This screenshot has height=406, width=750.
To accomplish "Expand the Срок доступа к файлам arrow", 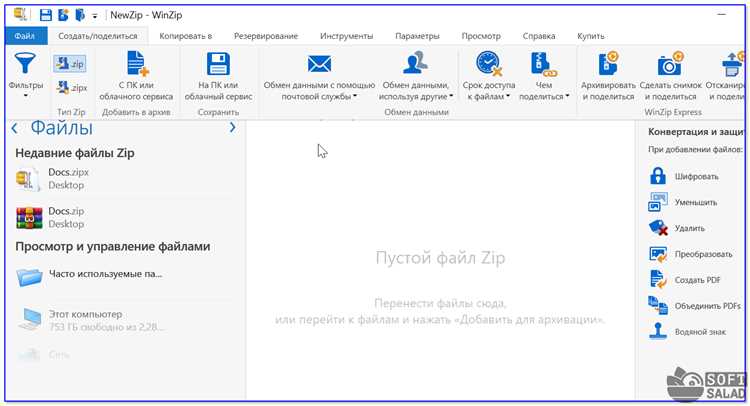I will 507,96.
